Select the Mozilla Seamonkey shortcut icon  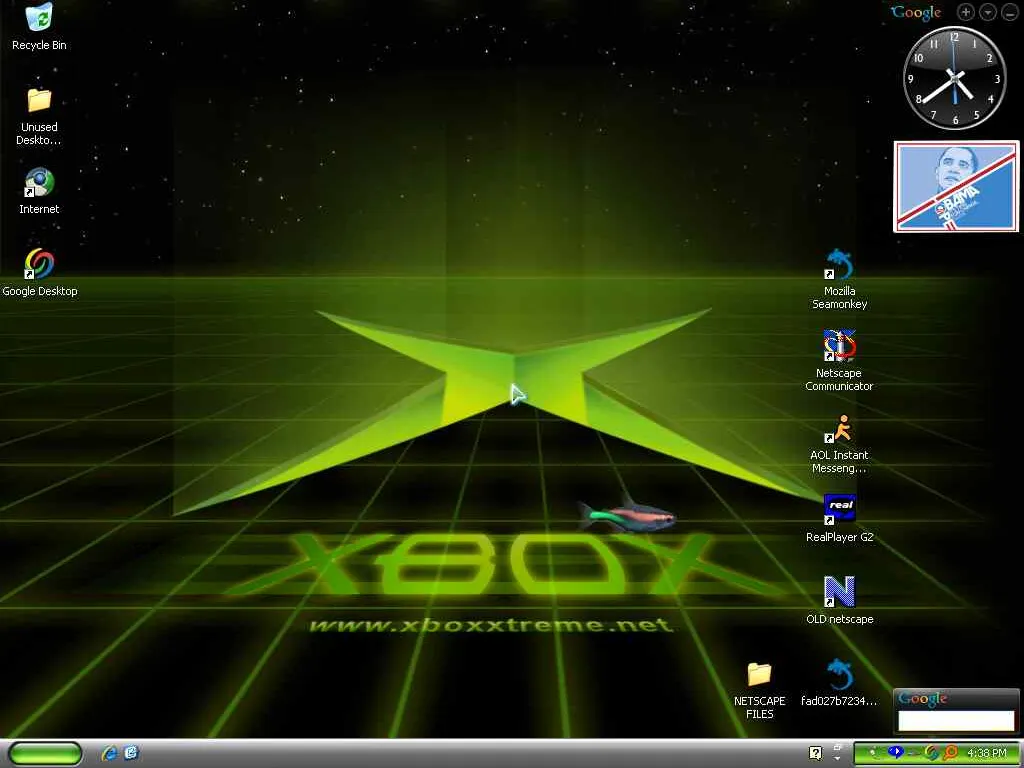pyautogui.click(x=839, y=264)
